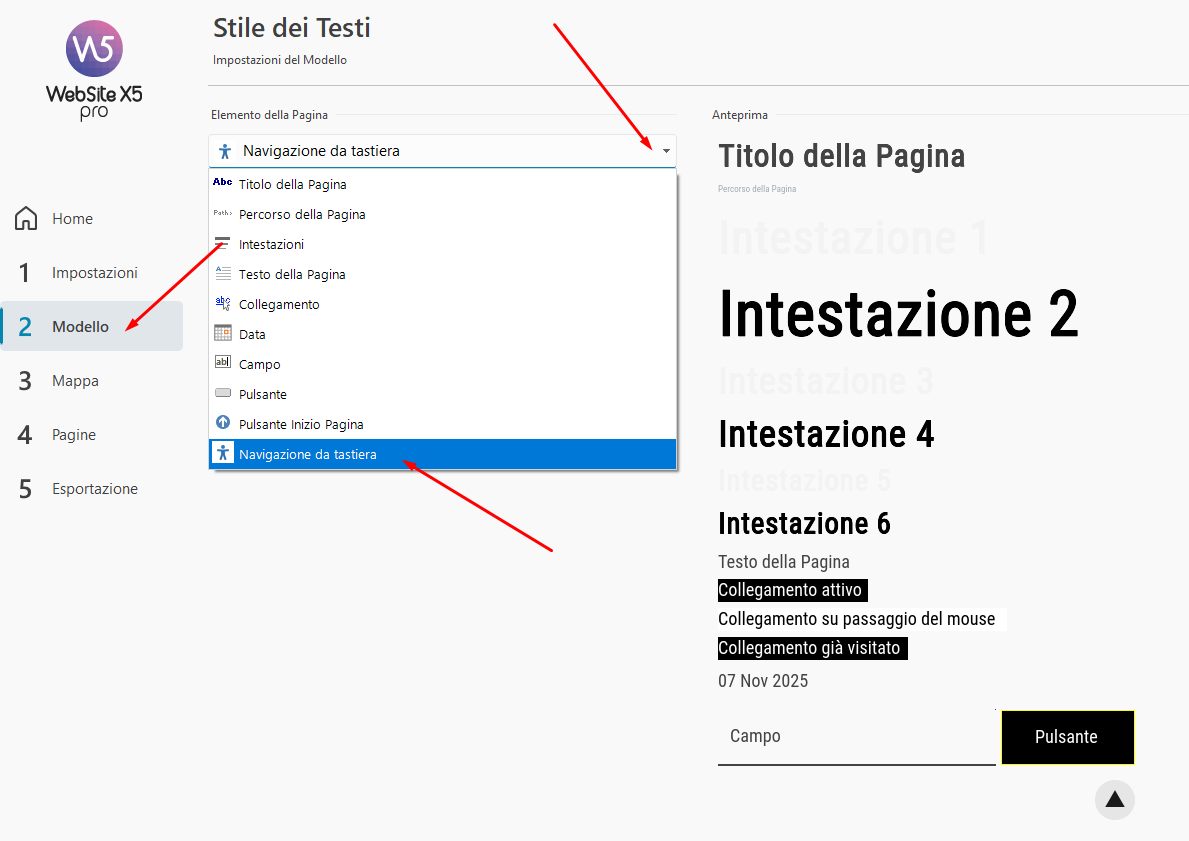Click the WebSite X5 pro logo
1189x841 pixels.
(x=93, y=70)
